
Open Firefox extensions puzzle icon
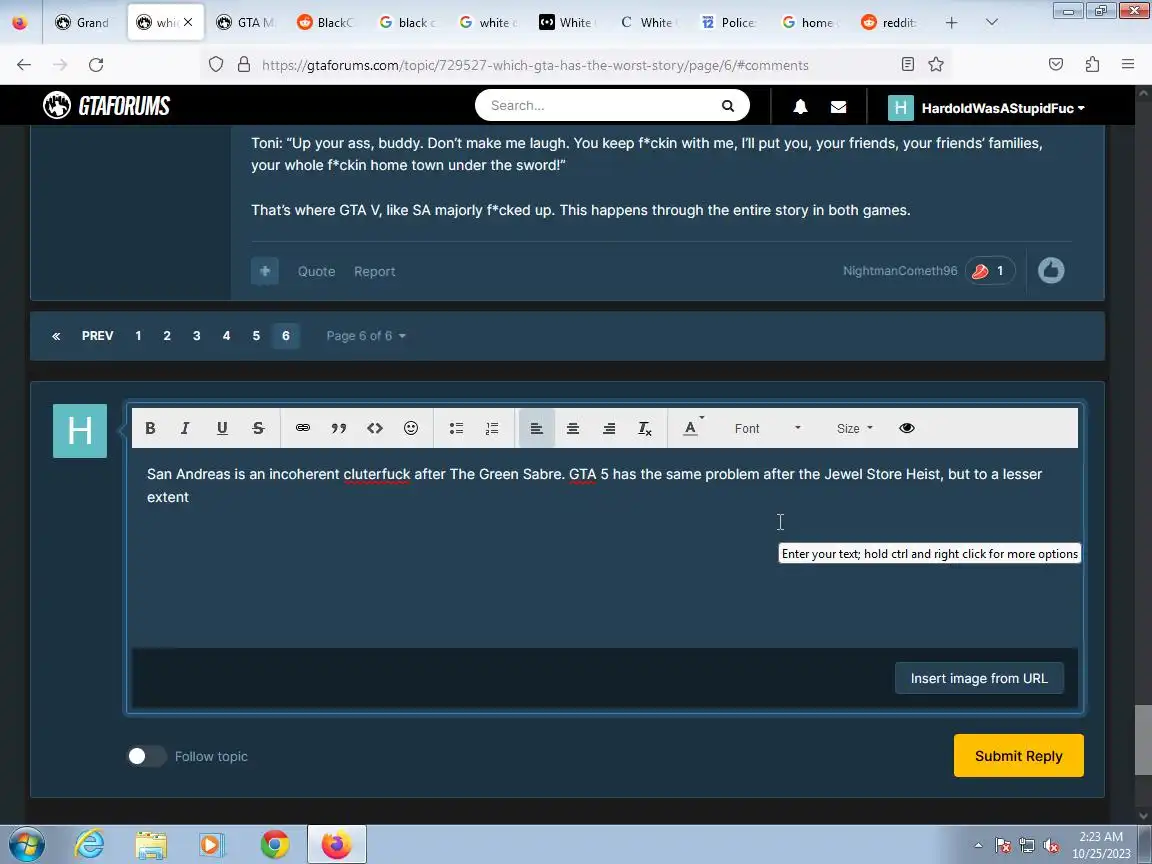tap(1092, 65)
